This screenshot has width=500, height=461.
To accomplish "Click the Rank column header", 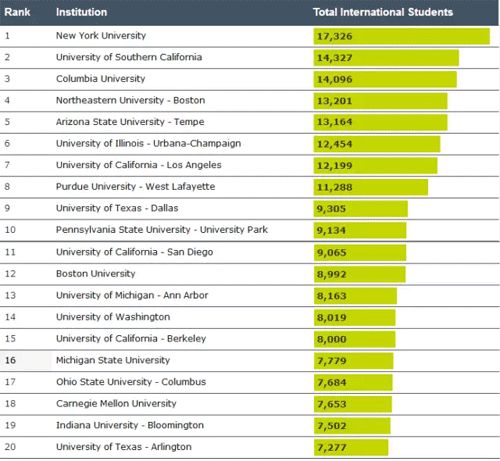I will pyautogui.click(x=17, y=12).
